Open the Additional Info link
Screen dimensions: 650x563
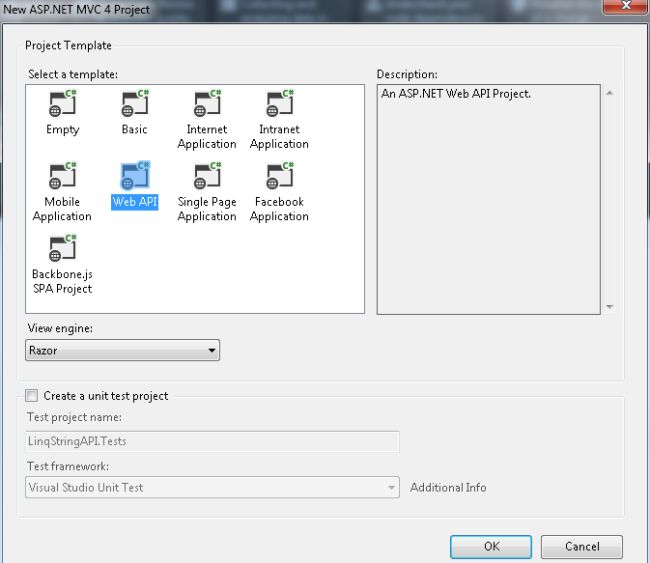point(448,488)
